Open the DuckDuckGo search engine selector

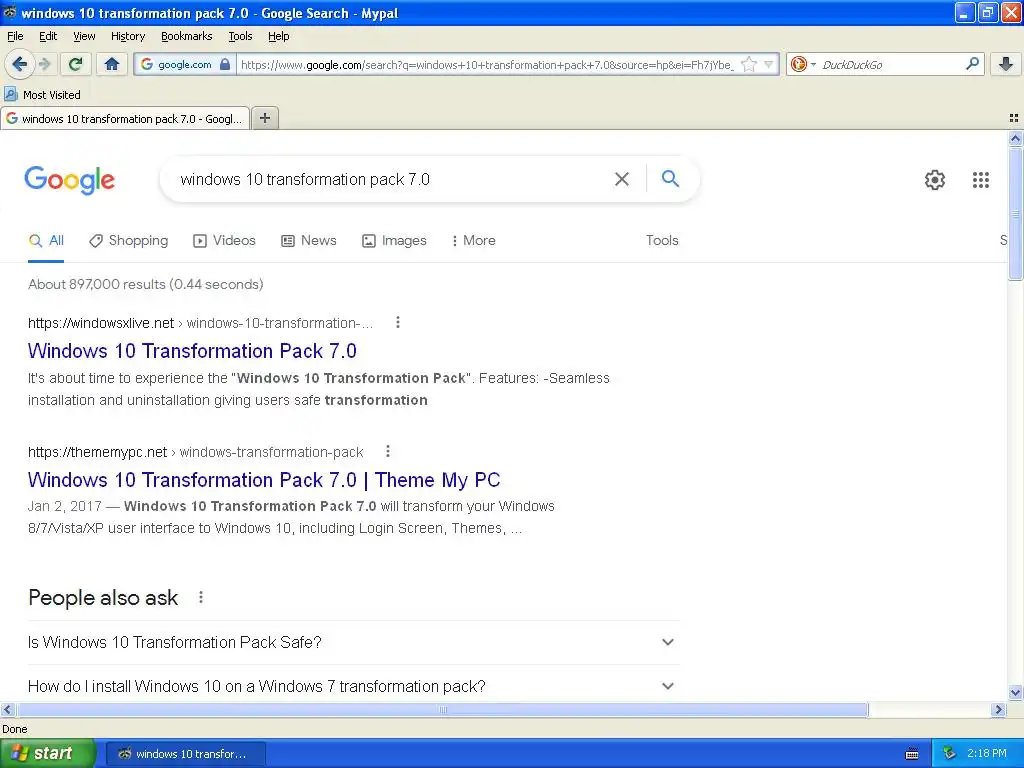(803, 64)
